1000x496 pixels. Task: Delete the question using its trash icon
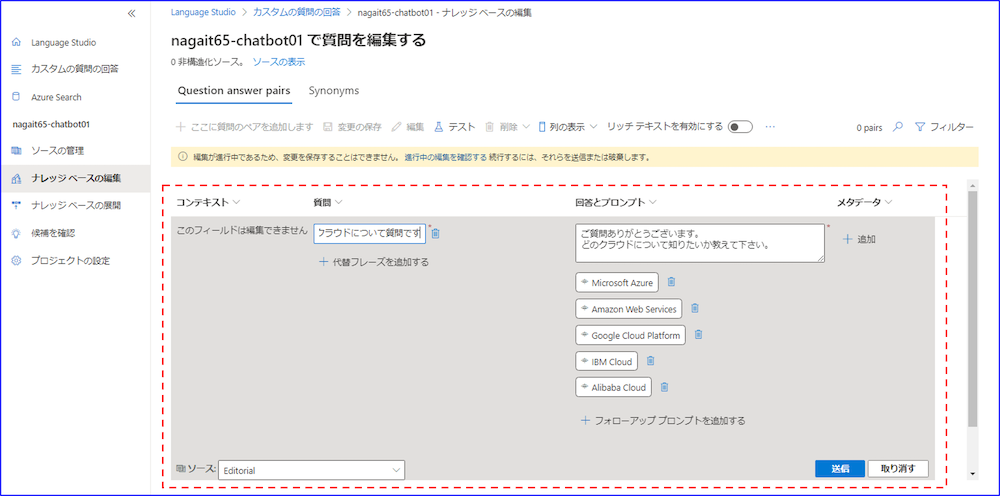click(x=436, y=234)
